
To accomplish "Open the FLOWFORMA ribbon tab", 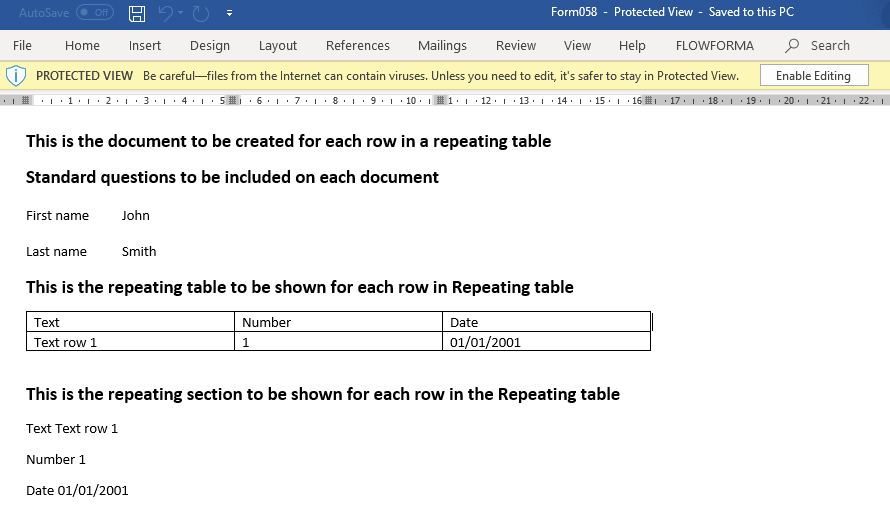I will tap(715, 45).
